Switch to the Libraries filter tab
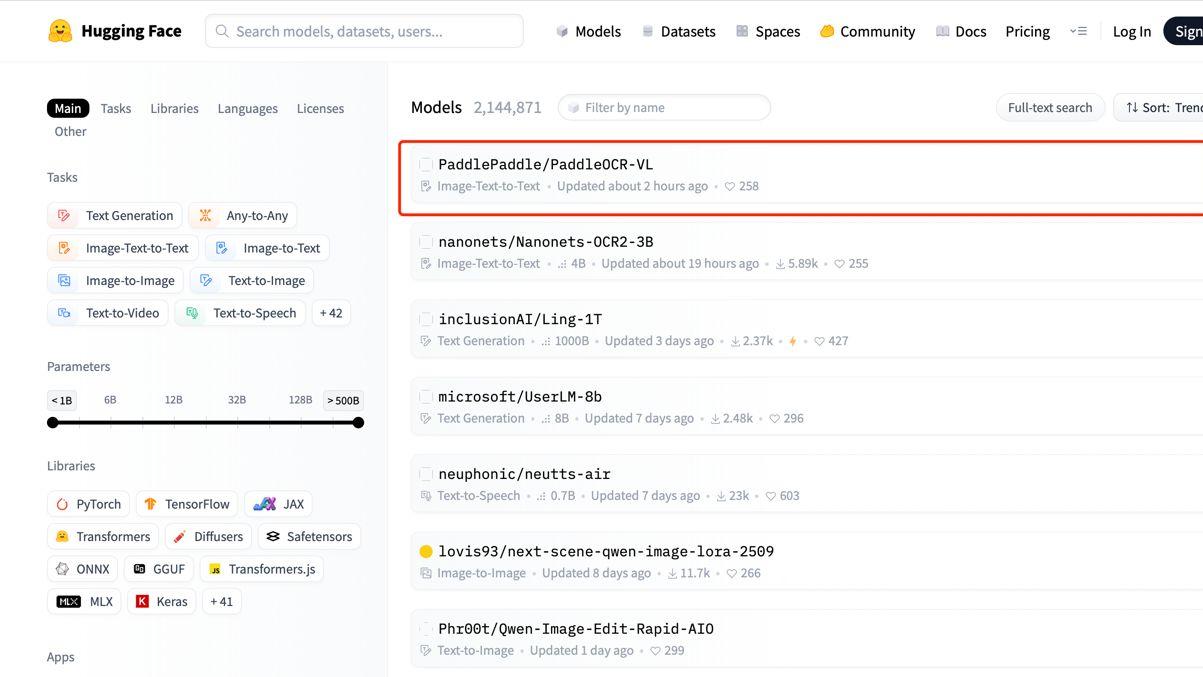1203x677 pixels. [x=174, y=108]
